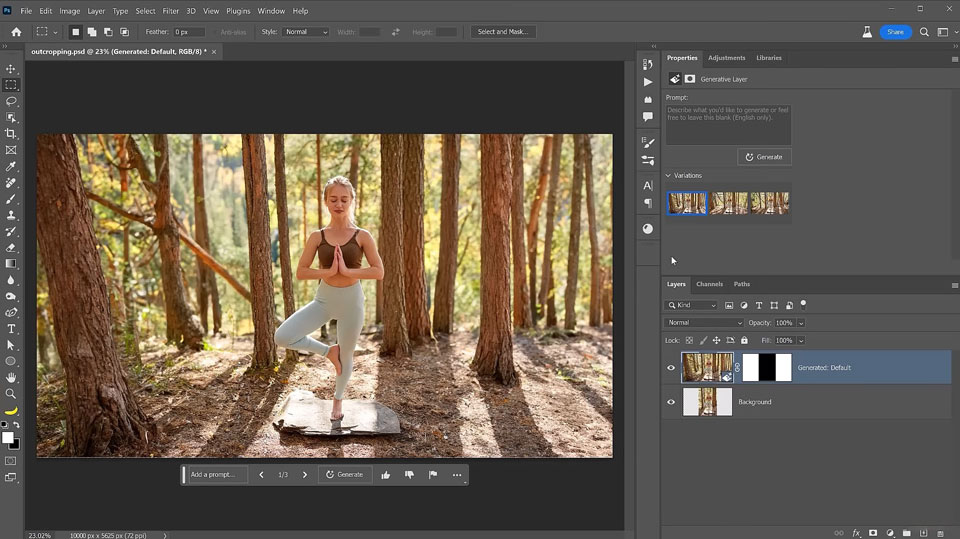Select the Lasso tool
The height and width of the screenshot is (539, 960).
tap(10, 101)
